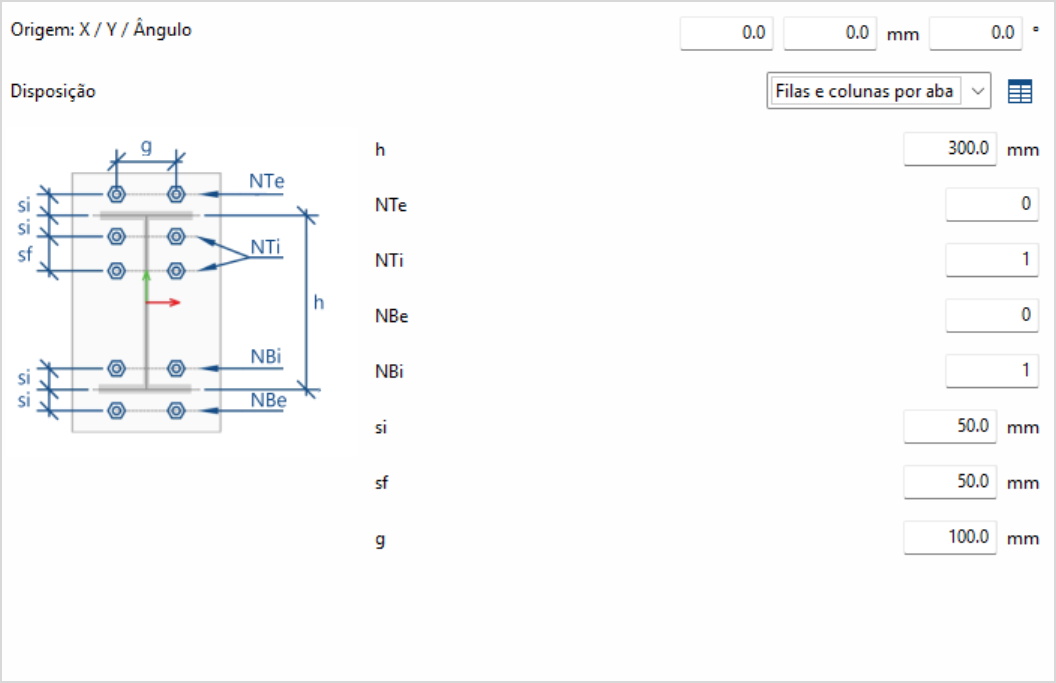This screenshot has width=1056, height=683.
Task: Open the bolt layout table icon
Action: 1019,92
